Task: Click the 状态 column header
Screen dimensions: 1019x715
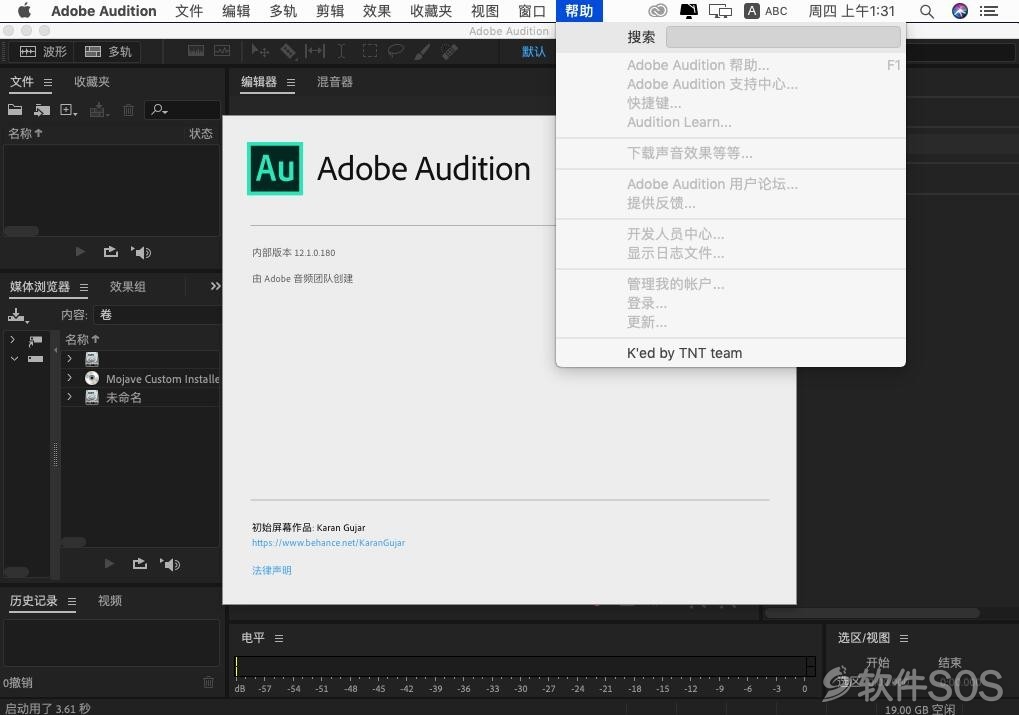Action: tap(201, 133)
